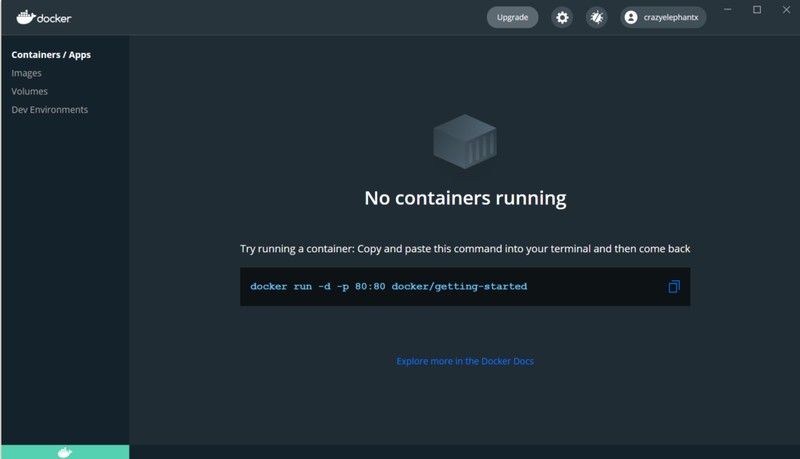Maximize the Docker Desktop window
Image resolution: width=800 pixels, height=459 pixels.
coord(757,9)
